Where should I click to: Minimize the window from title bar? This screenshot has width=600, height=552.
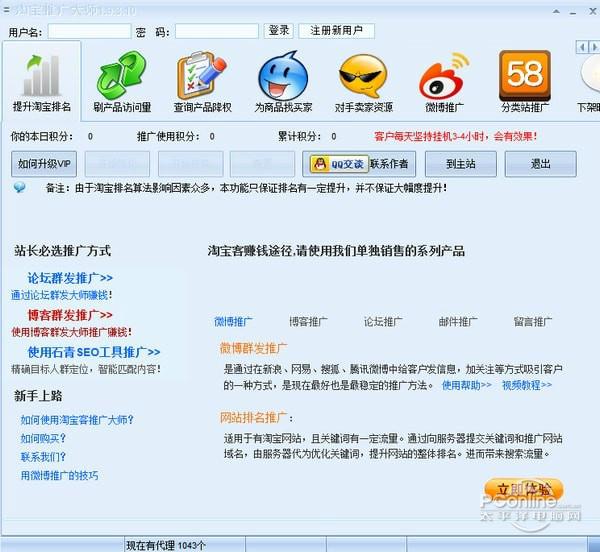tap(573, 11)
